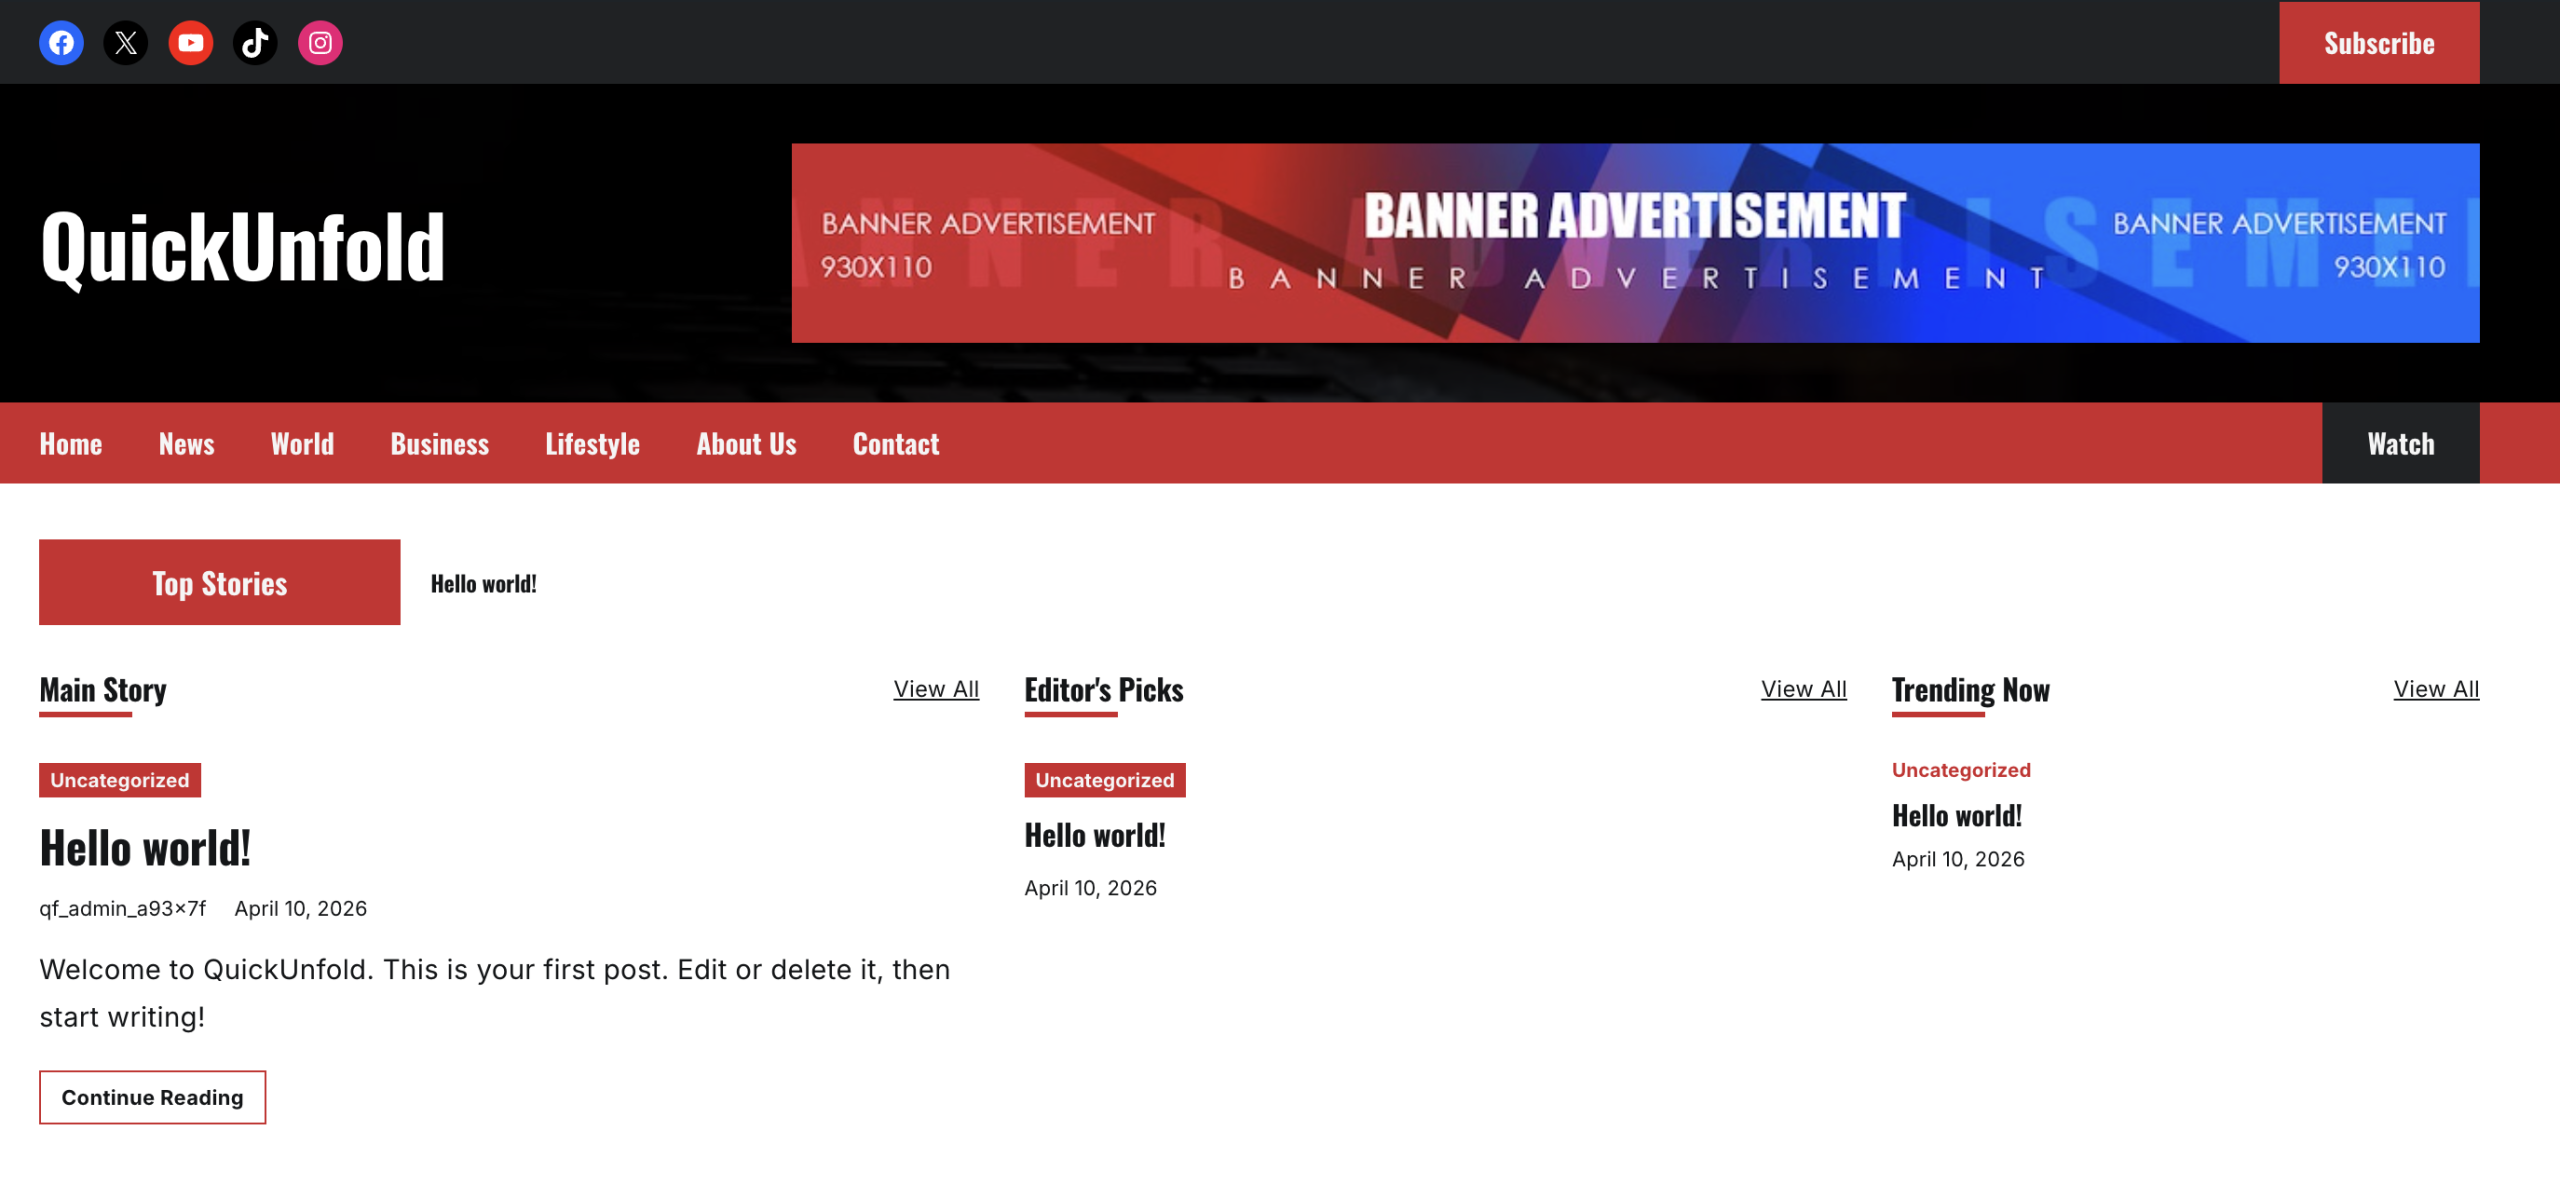2560x1185 pixels.
Task: Open the YouTube social icon
Action: tap(190, 43)
